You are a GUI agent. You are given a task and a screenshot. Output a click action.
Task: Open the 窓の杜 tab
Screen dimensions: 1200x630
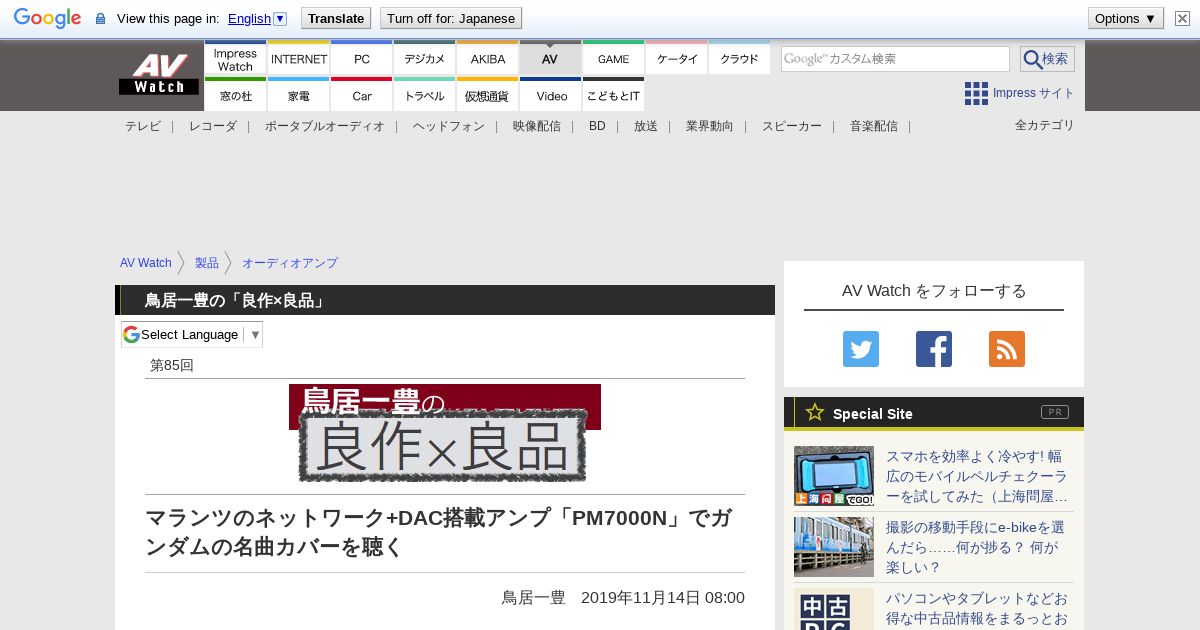(x=235, y=95)
